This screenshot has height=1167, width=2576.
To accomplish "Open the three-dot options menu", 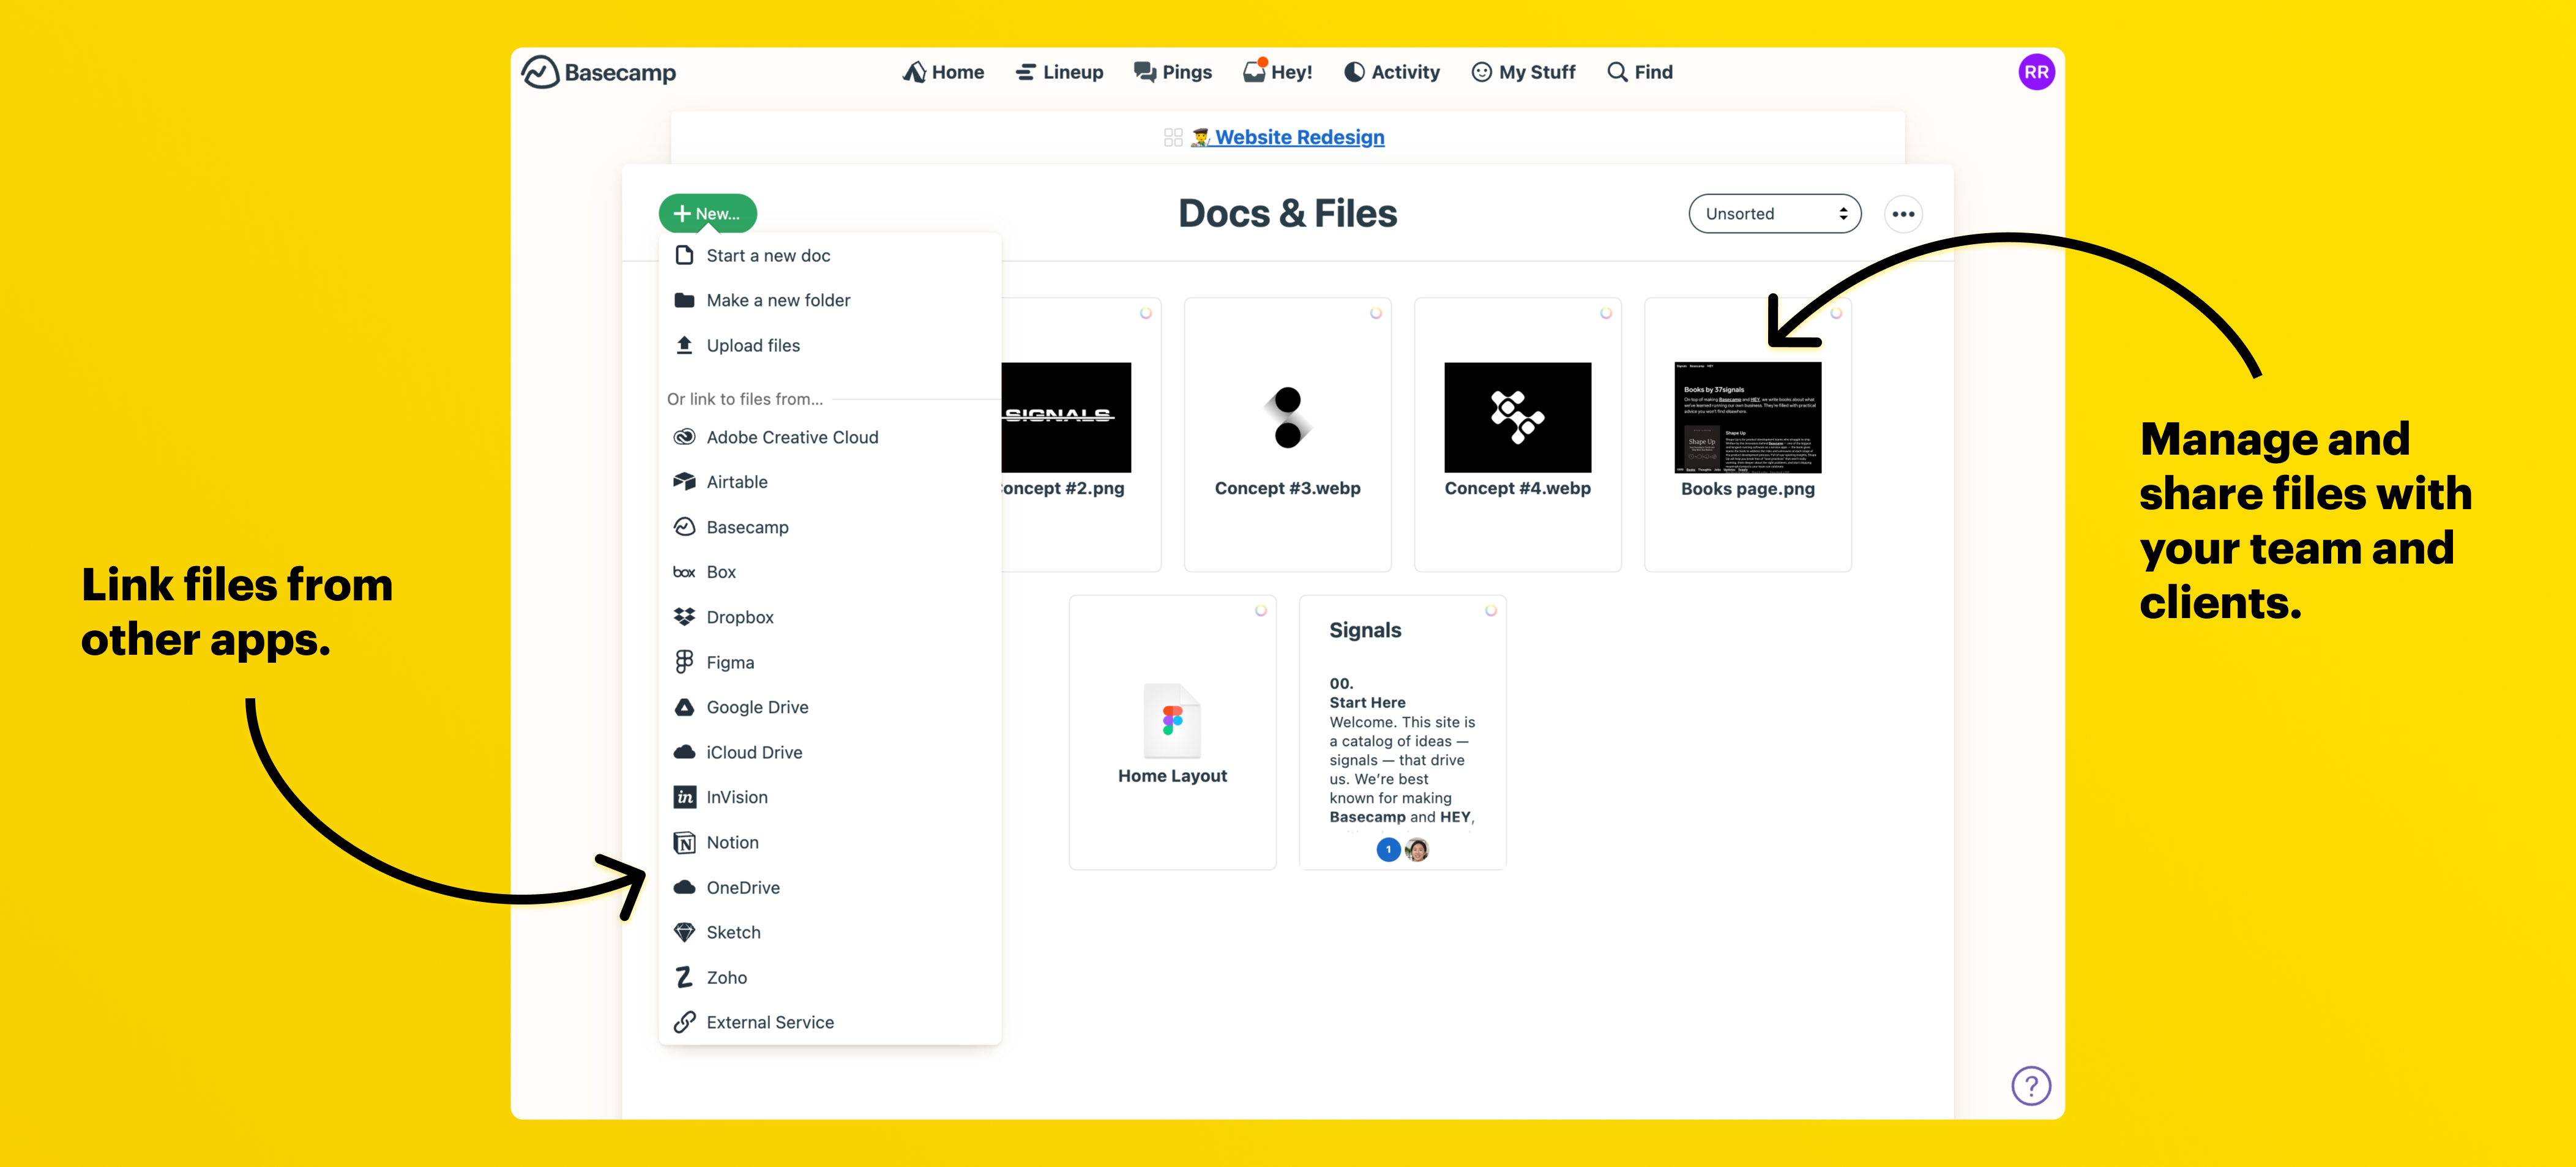I will click(x=1903, y=213).
